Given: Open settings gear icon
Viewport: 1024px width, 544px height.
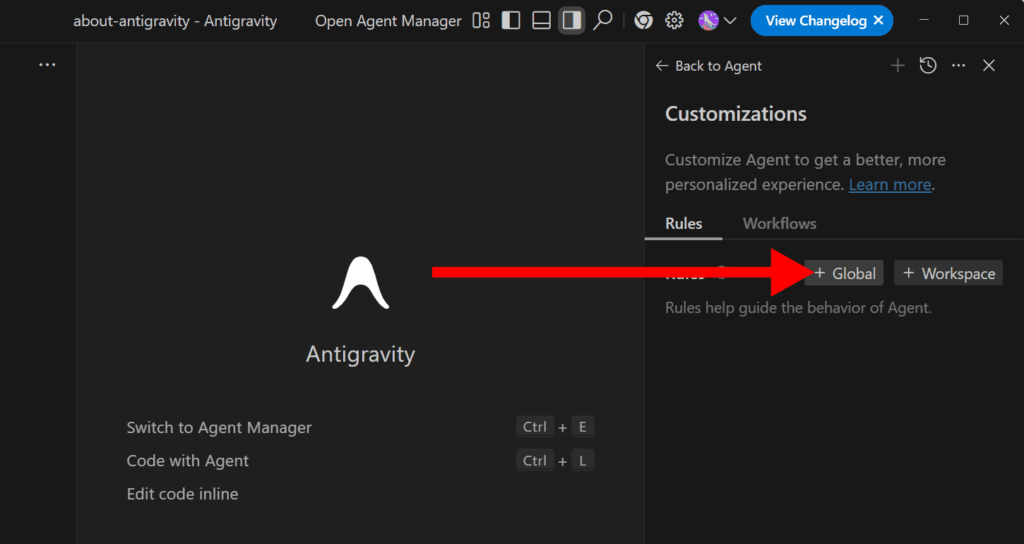Looking at the screenshot, I should [674, 21].
